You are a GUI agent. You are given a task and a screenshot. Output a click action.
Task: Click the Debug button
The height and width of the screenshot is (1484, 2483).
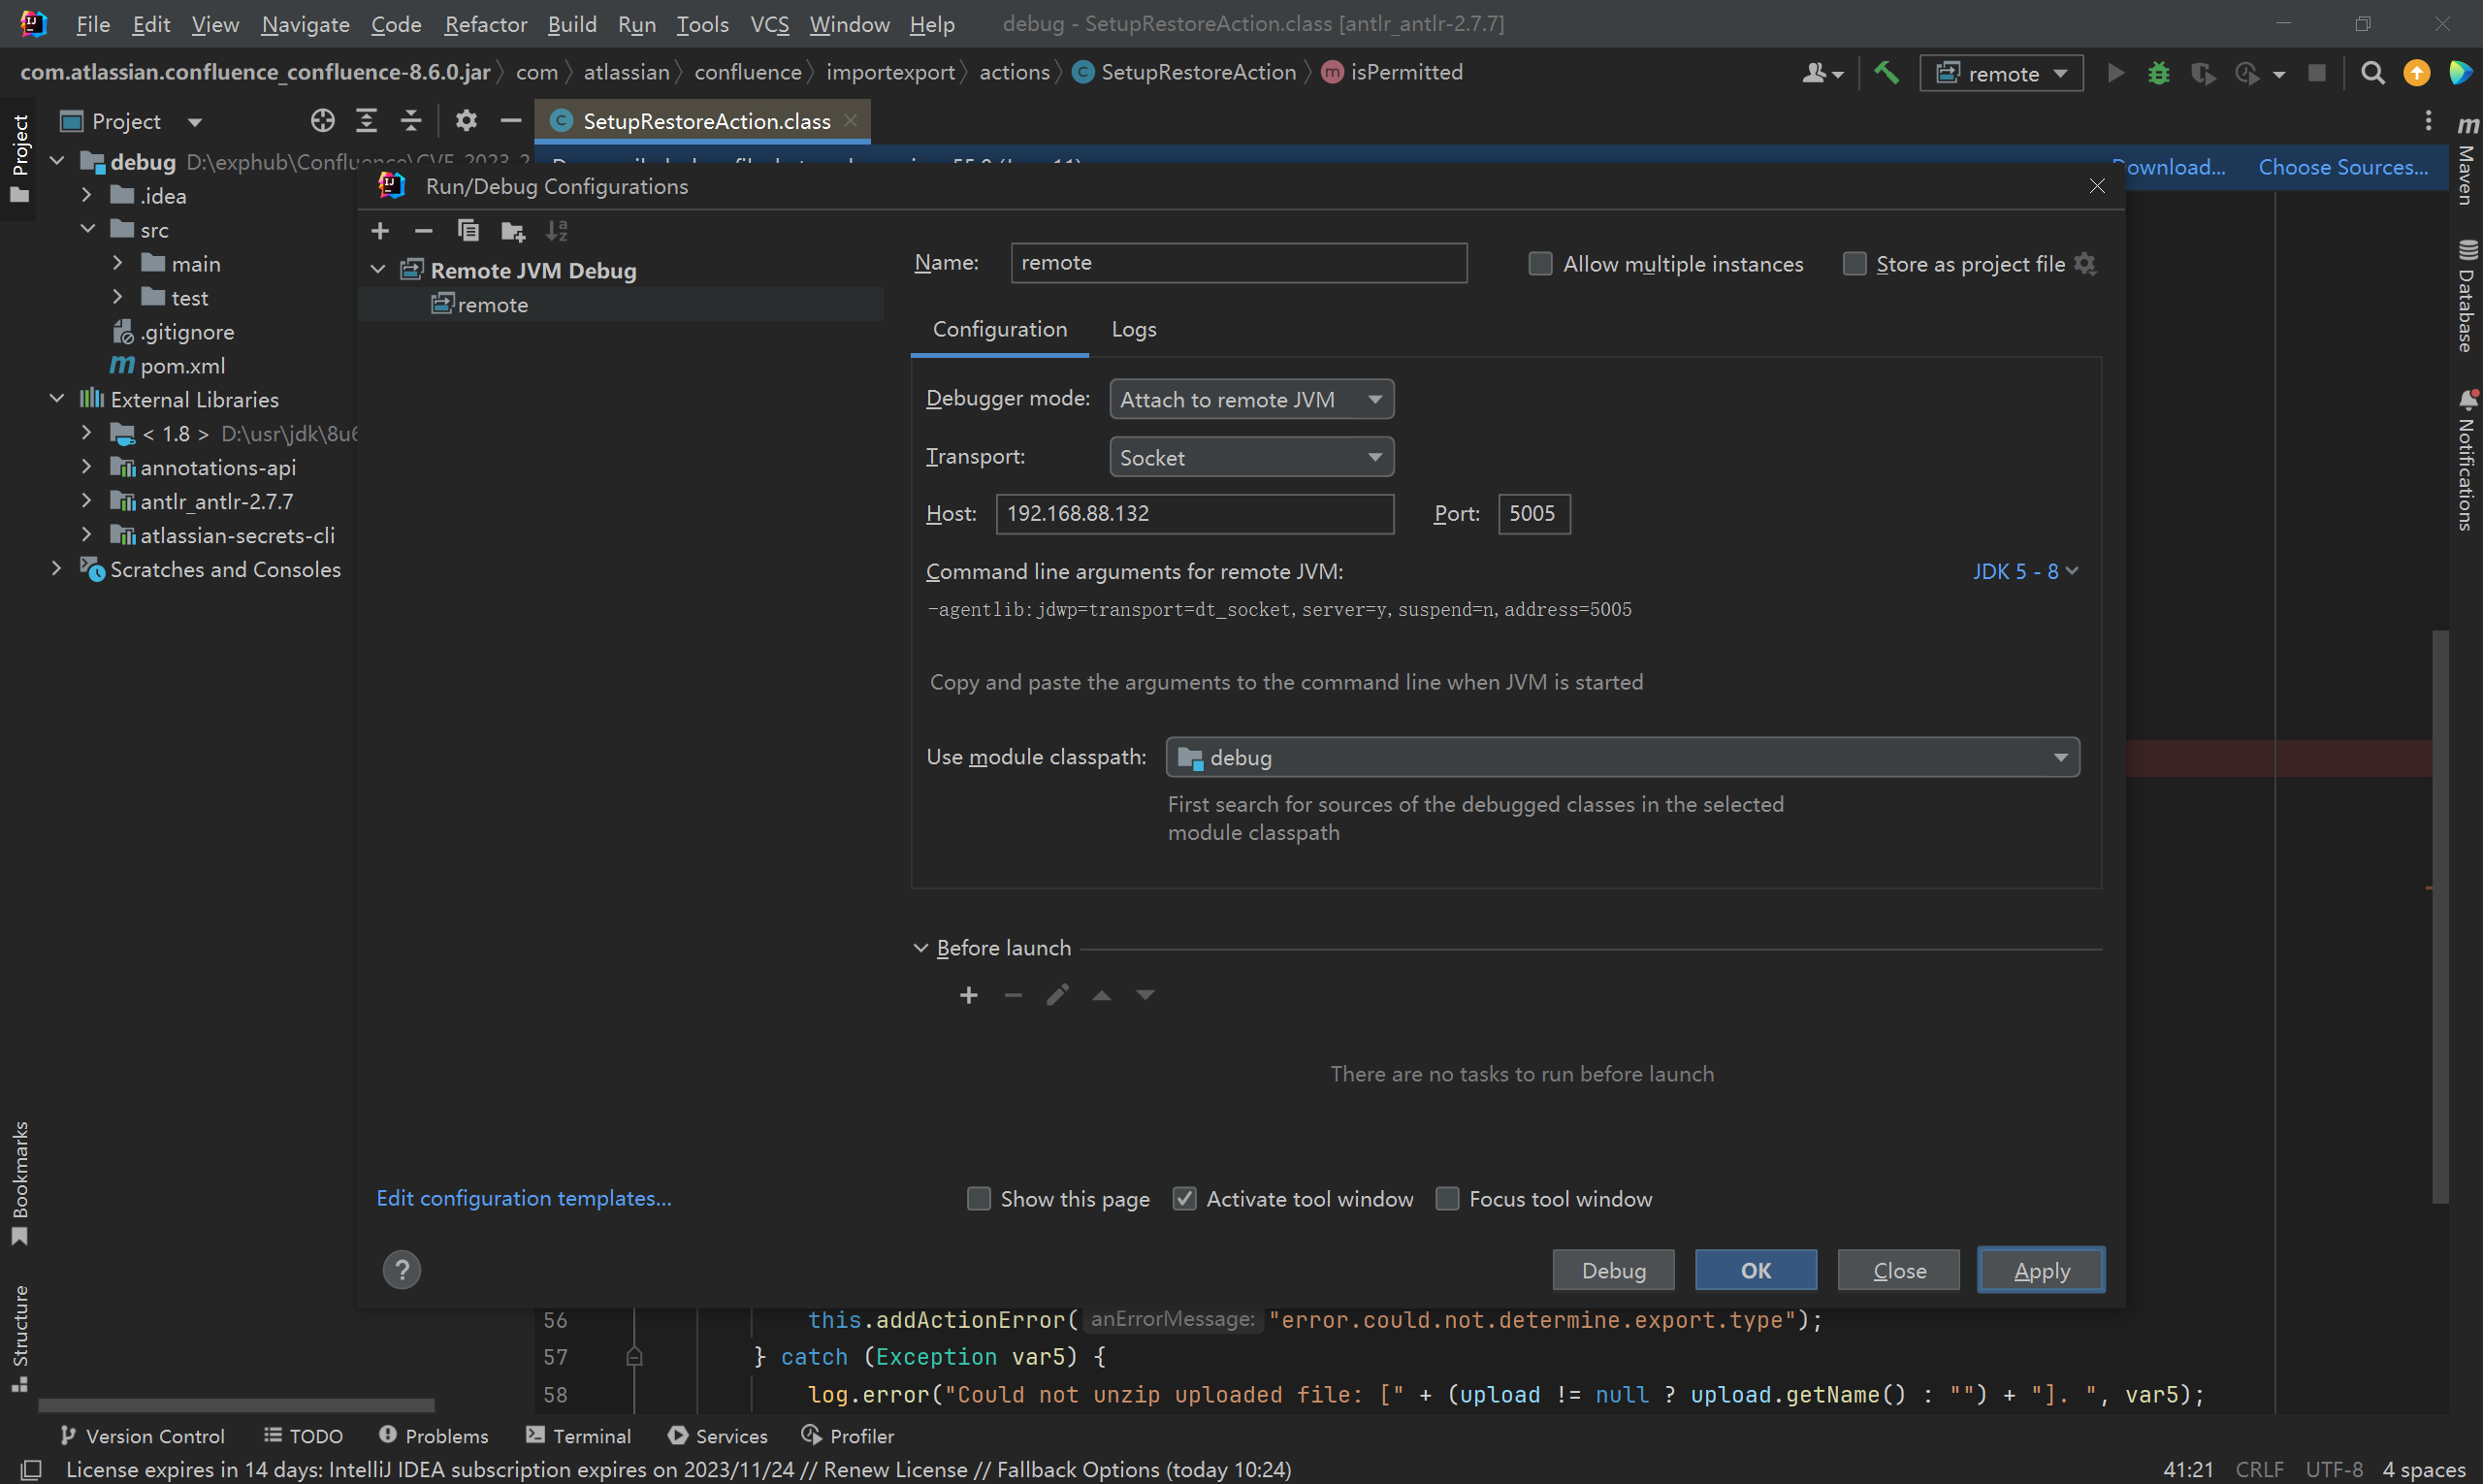tap(1613, 1270)
